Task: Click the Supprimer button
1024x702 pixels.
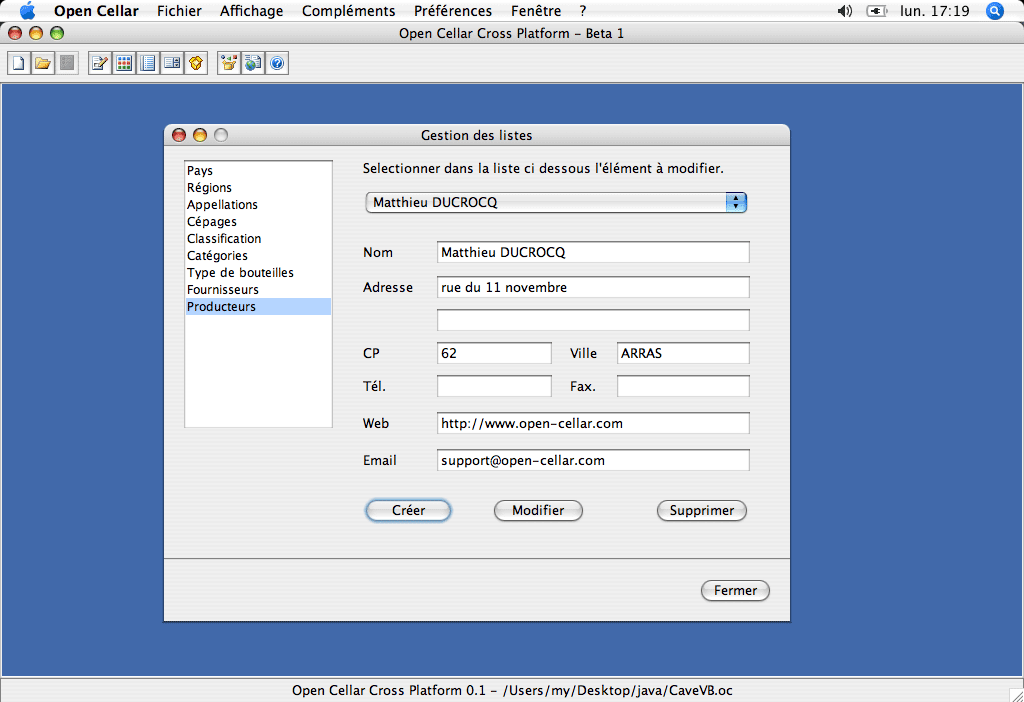Action: click(701, 511)
